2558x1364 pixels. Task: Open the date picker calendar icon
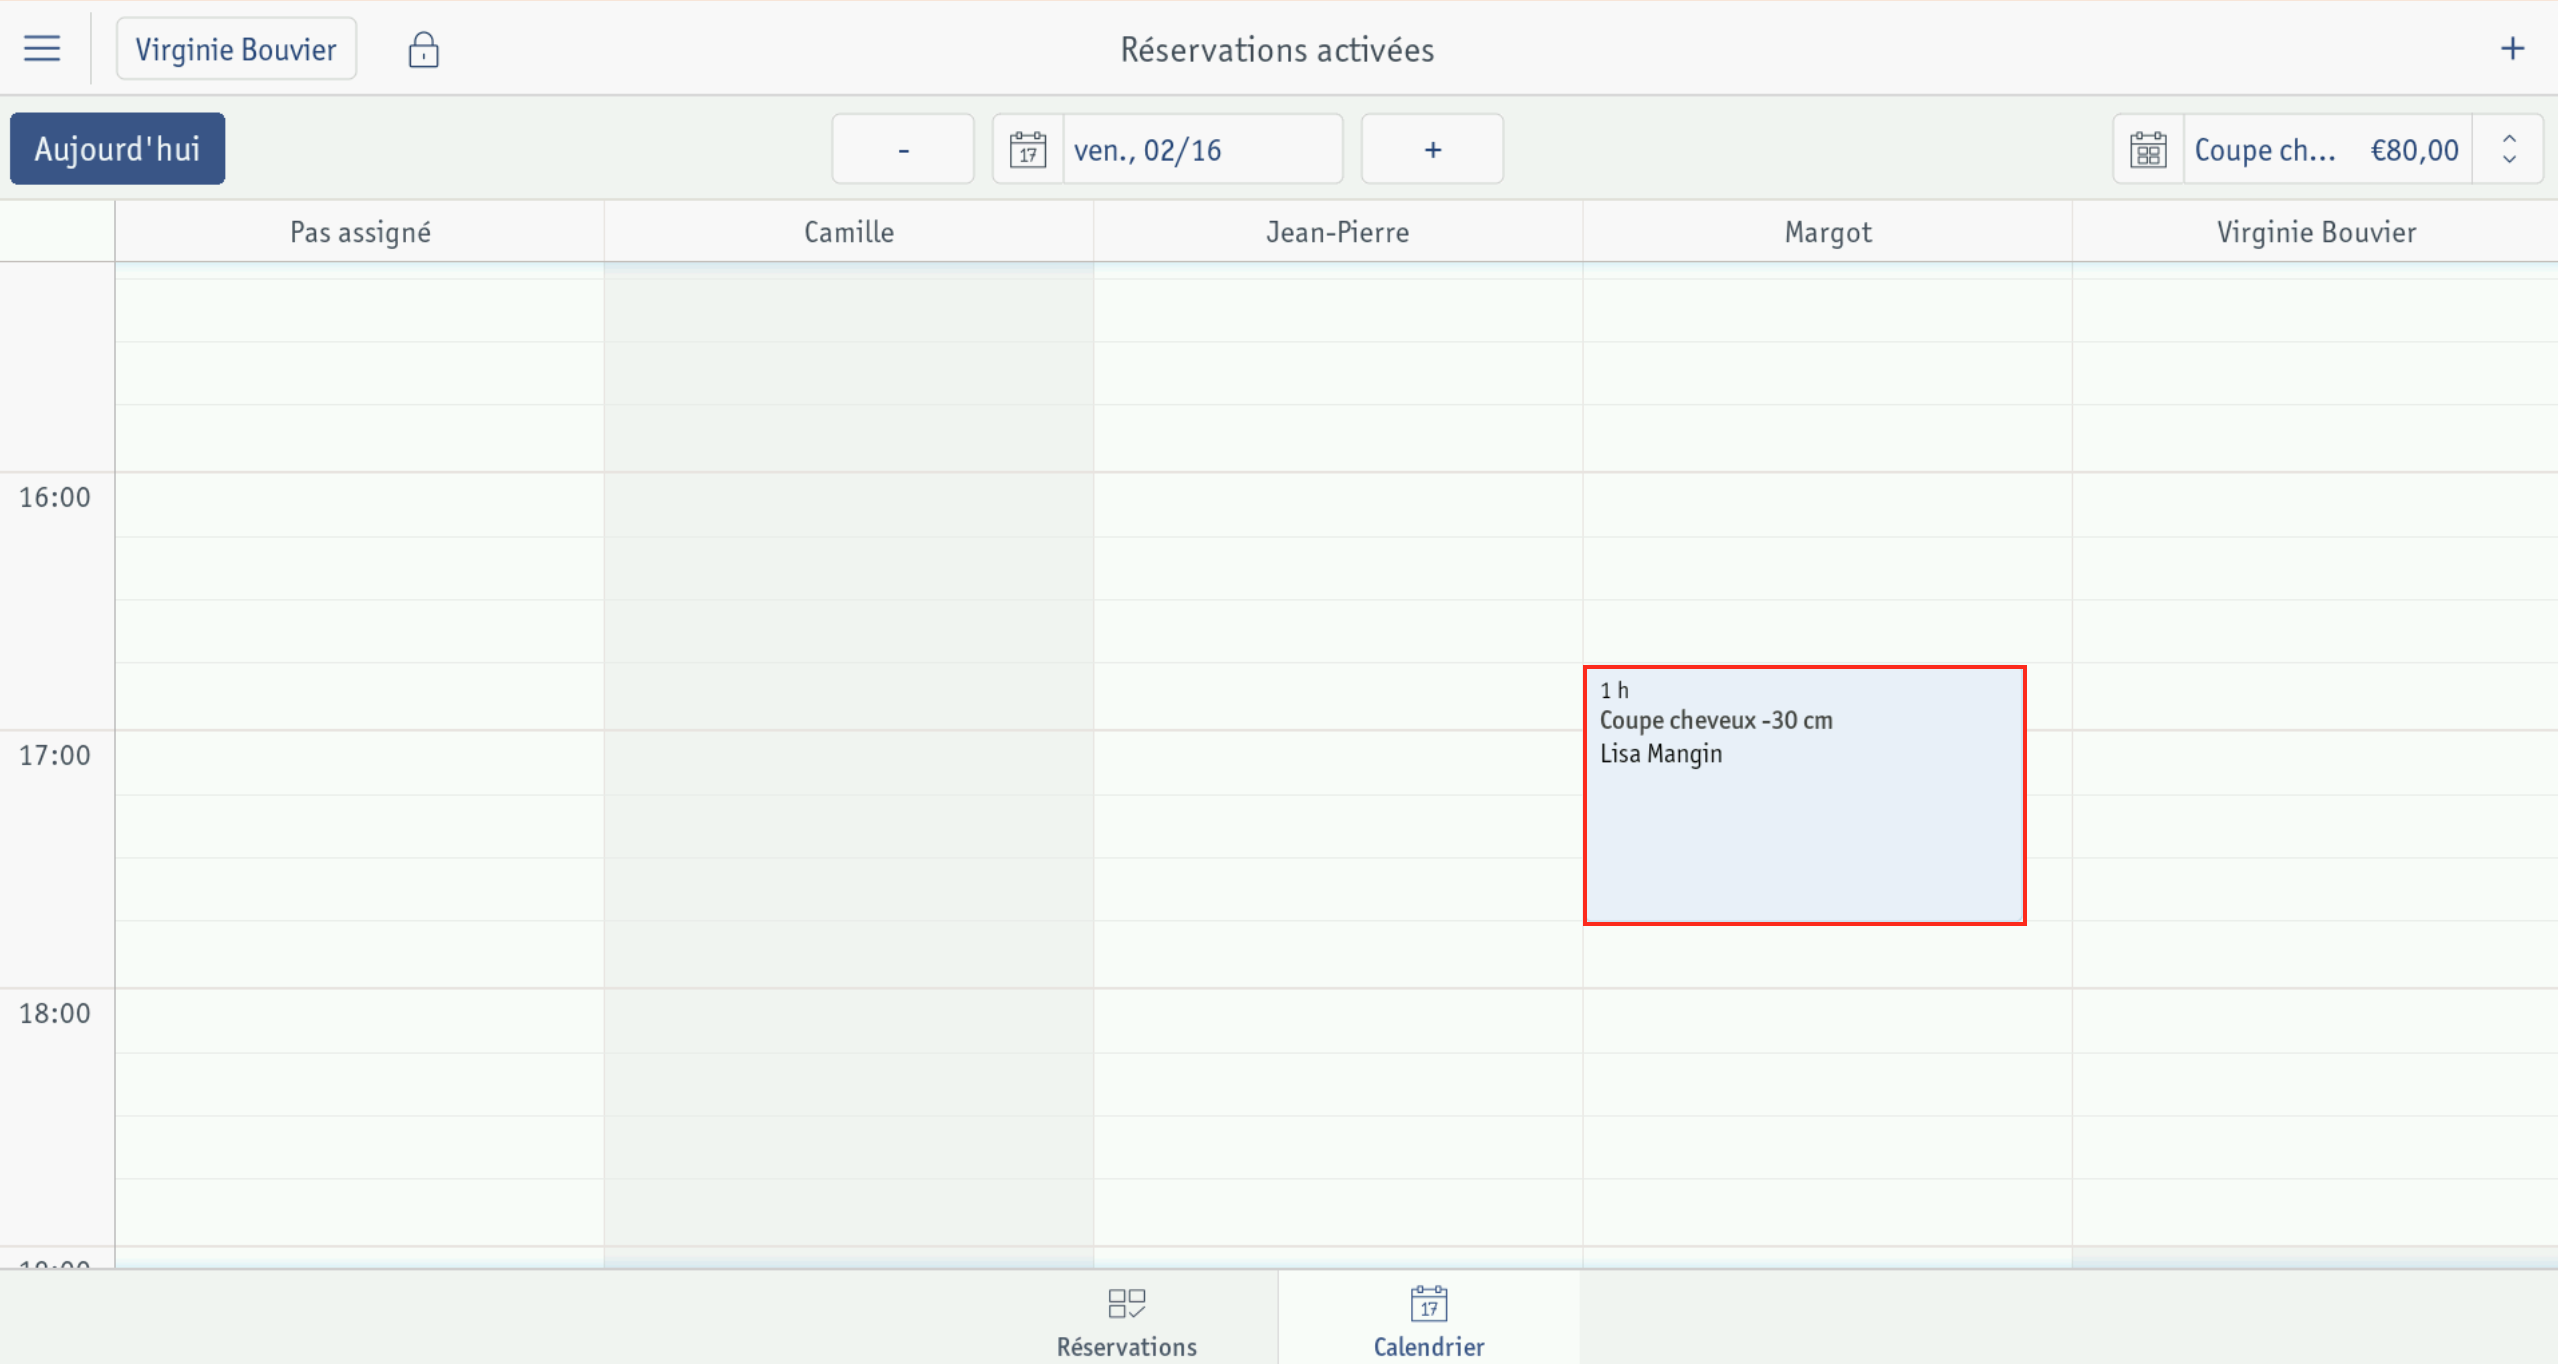coord(1027,149)
